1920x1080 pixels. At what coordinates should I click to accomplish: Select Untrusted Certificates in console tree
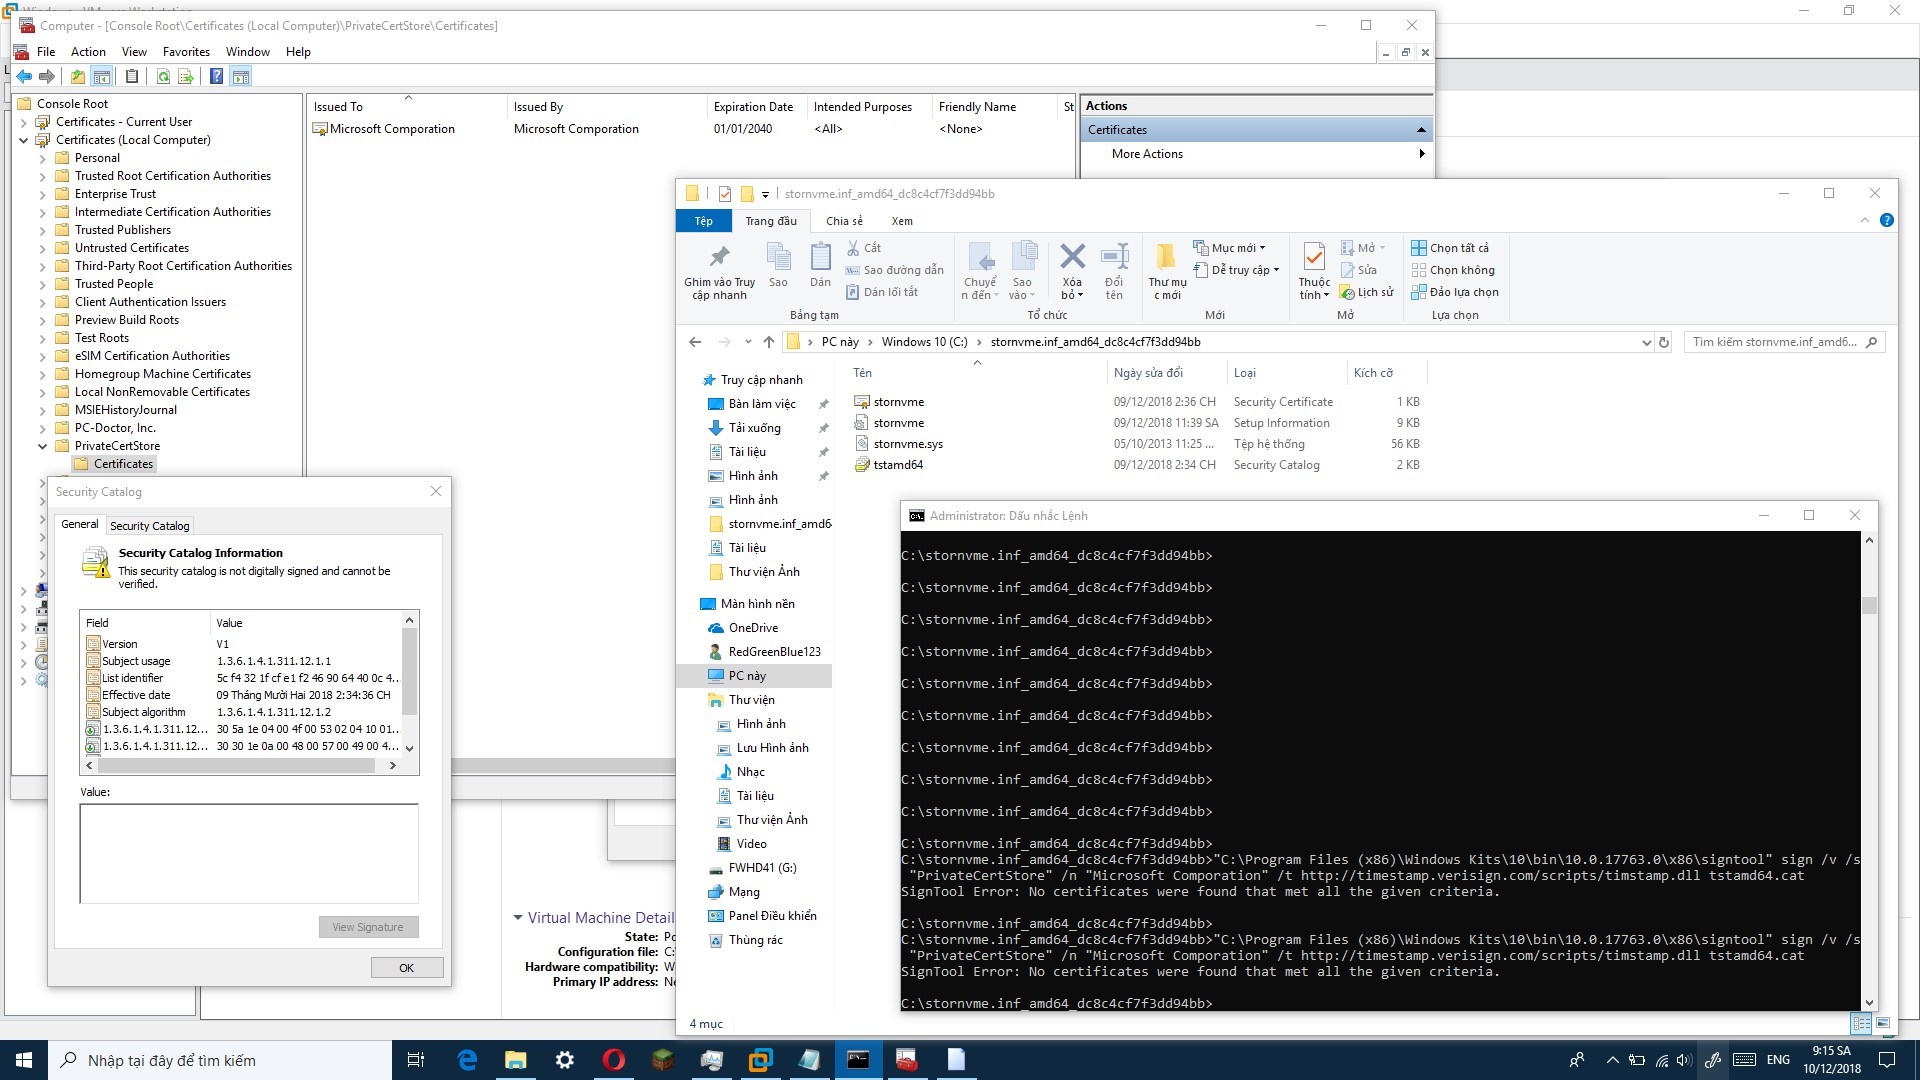click(131, 248)
